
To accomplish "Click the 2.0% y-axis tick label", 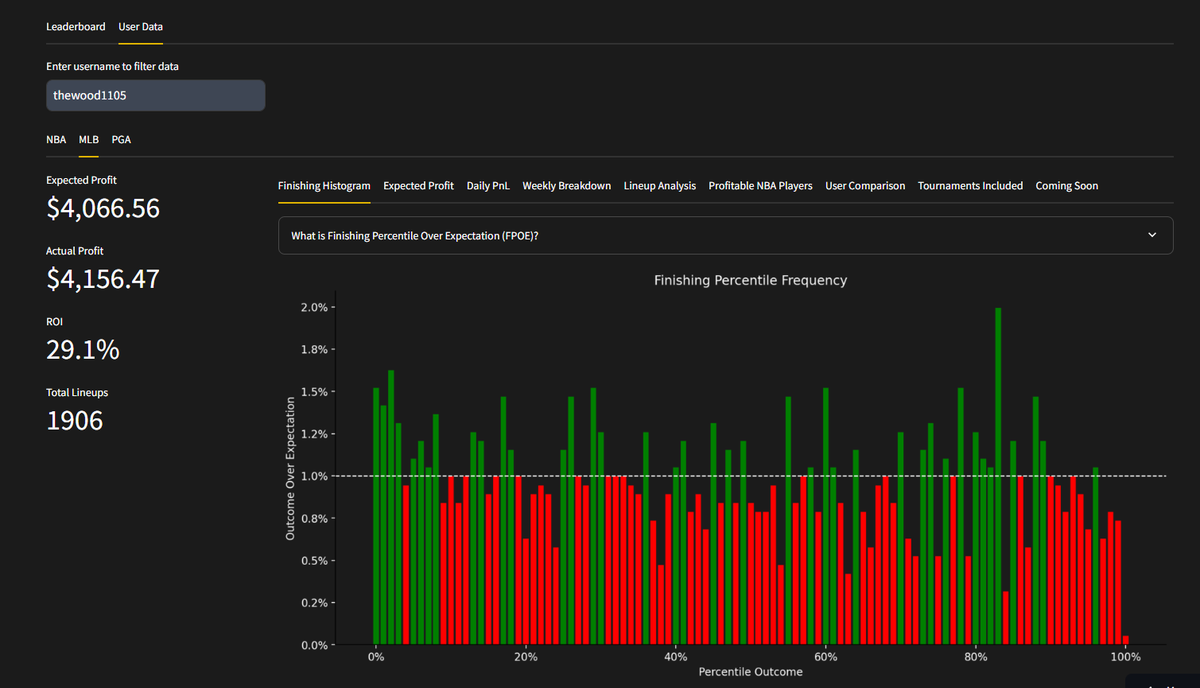I will point(314,307).
